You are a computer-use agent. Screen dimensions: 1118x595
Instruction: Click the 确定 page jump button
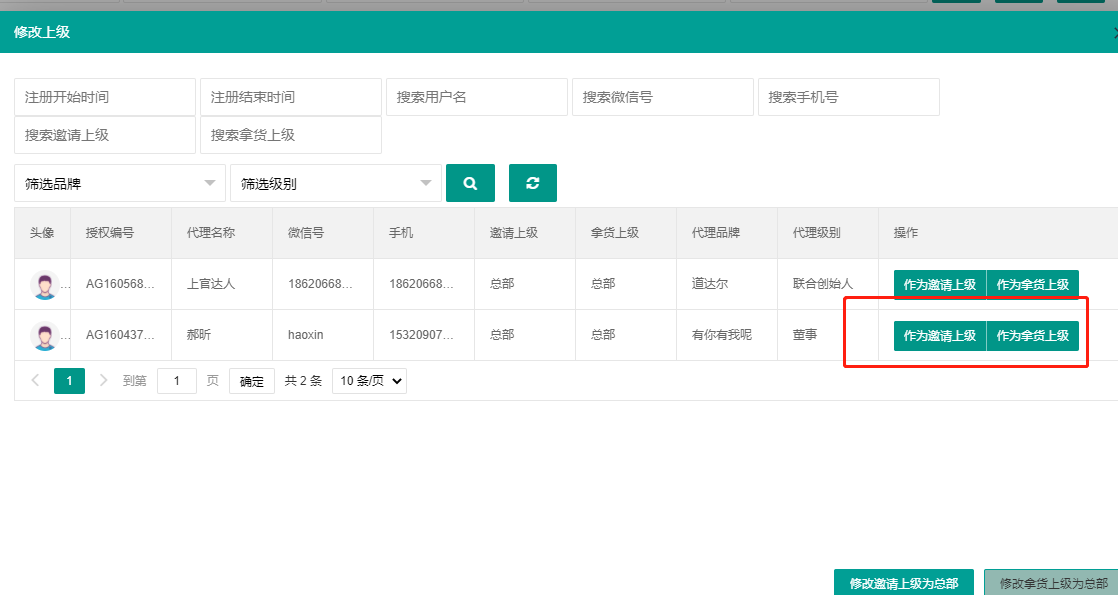click(251, 381)
